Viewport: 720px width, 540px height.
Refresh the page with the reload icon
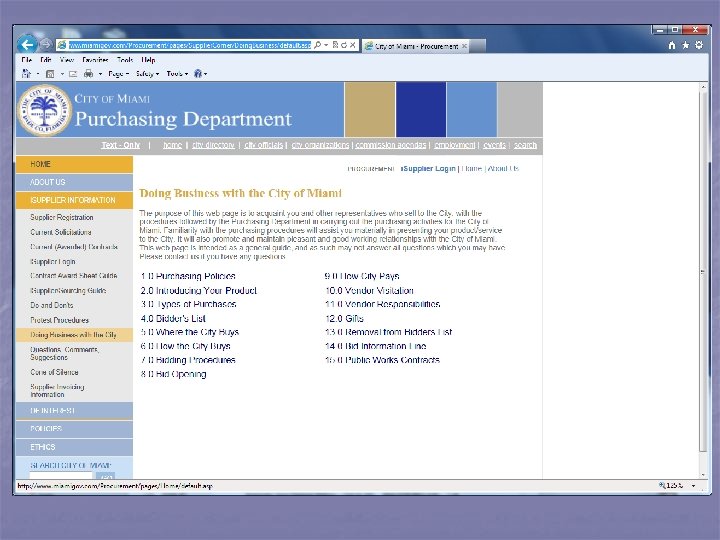click(x=343, y=45)
